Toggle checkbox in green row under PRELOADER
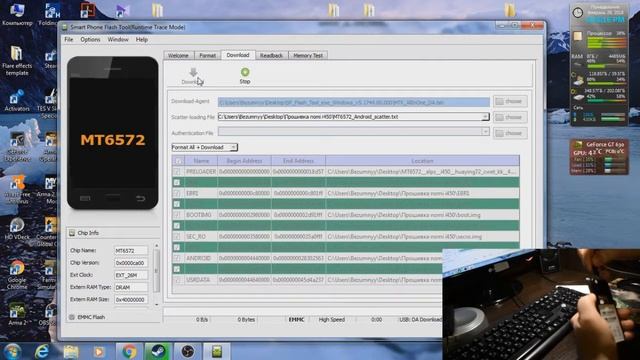The height and width of the screenshot is (360, 640). pyautogui.click(x=177, y=182)
